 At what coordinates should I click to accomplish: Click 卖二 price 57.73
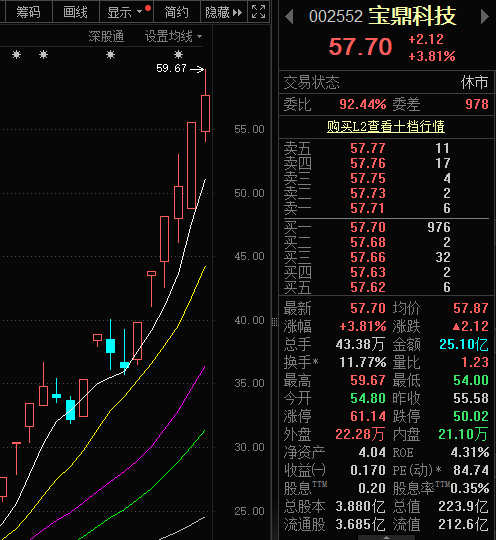(368, 193)
